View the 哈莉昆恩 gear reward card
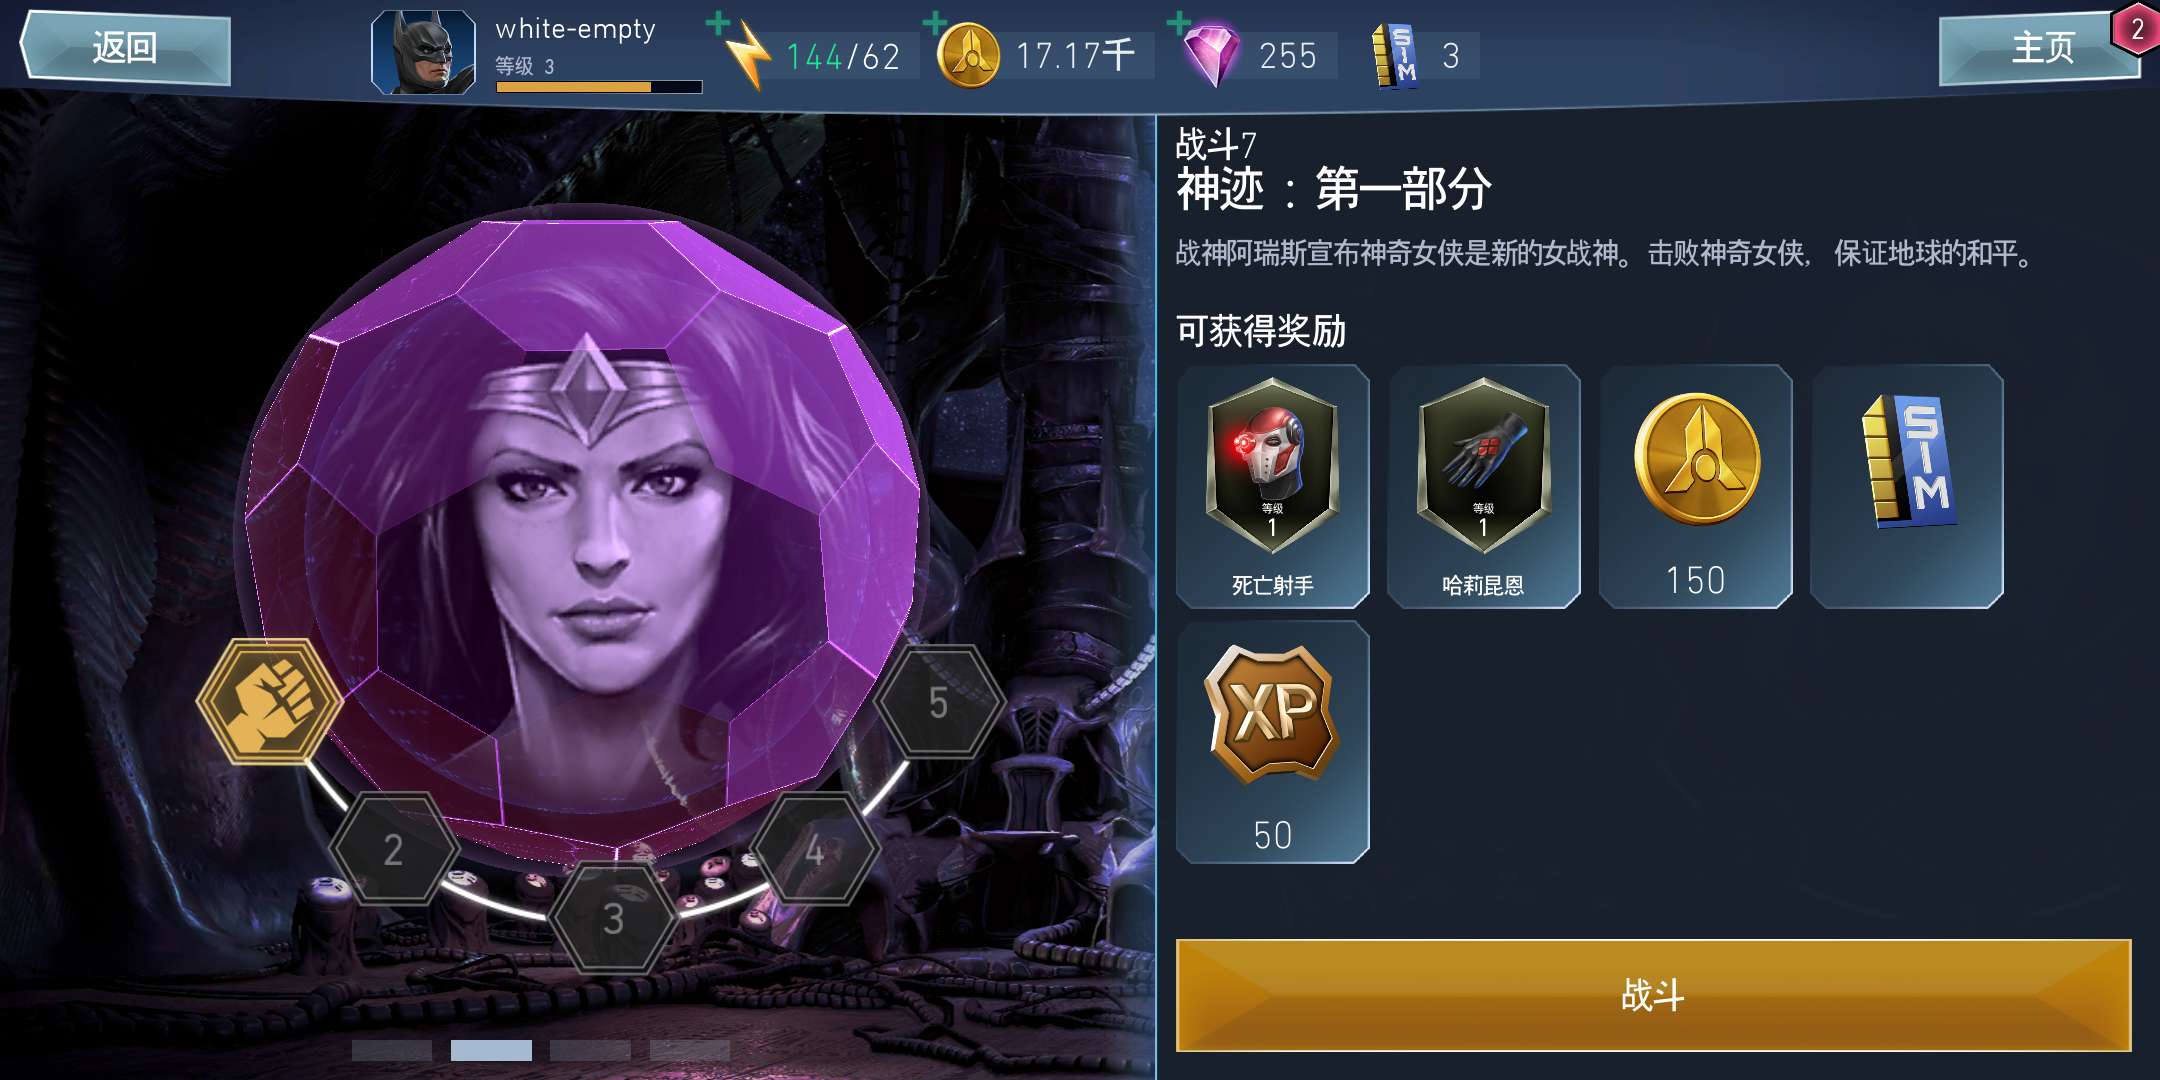 [1484, 486]
